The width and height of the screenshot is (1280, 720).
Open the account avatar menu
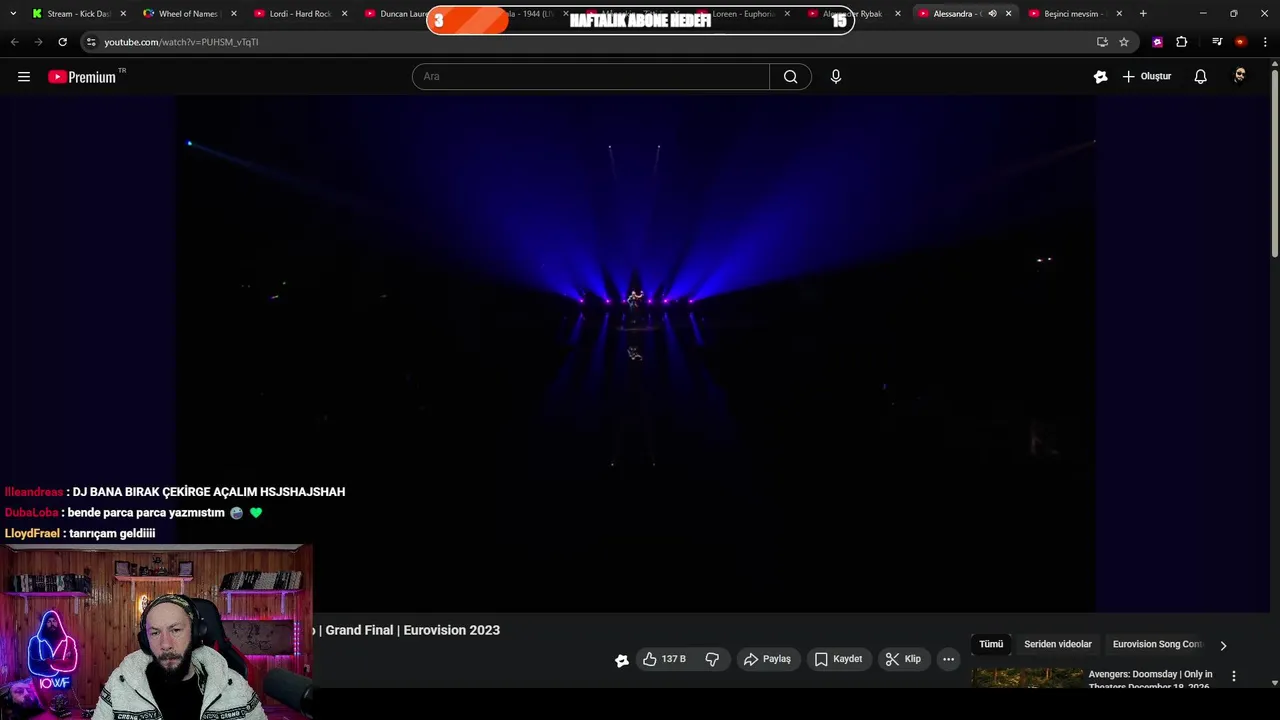click(1240, 76)
